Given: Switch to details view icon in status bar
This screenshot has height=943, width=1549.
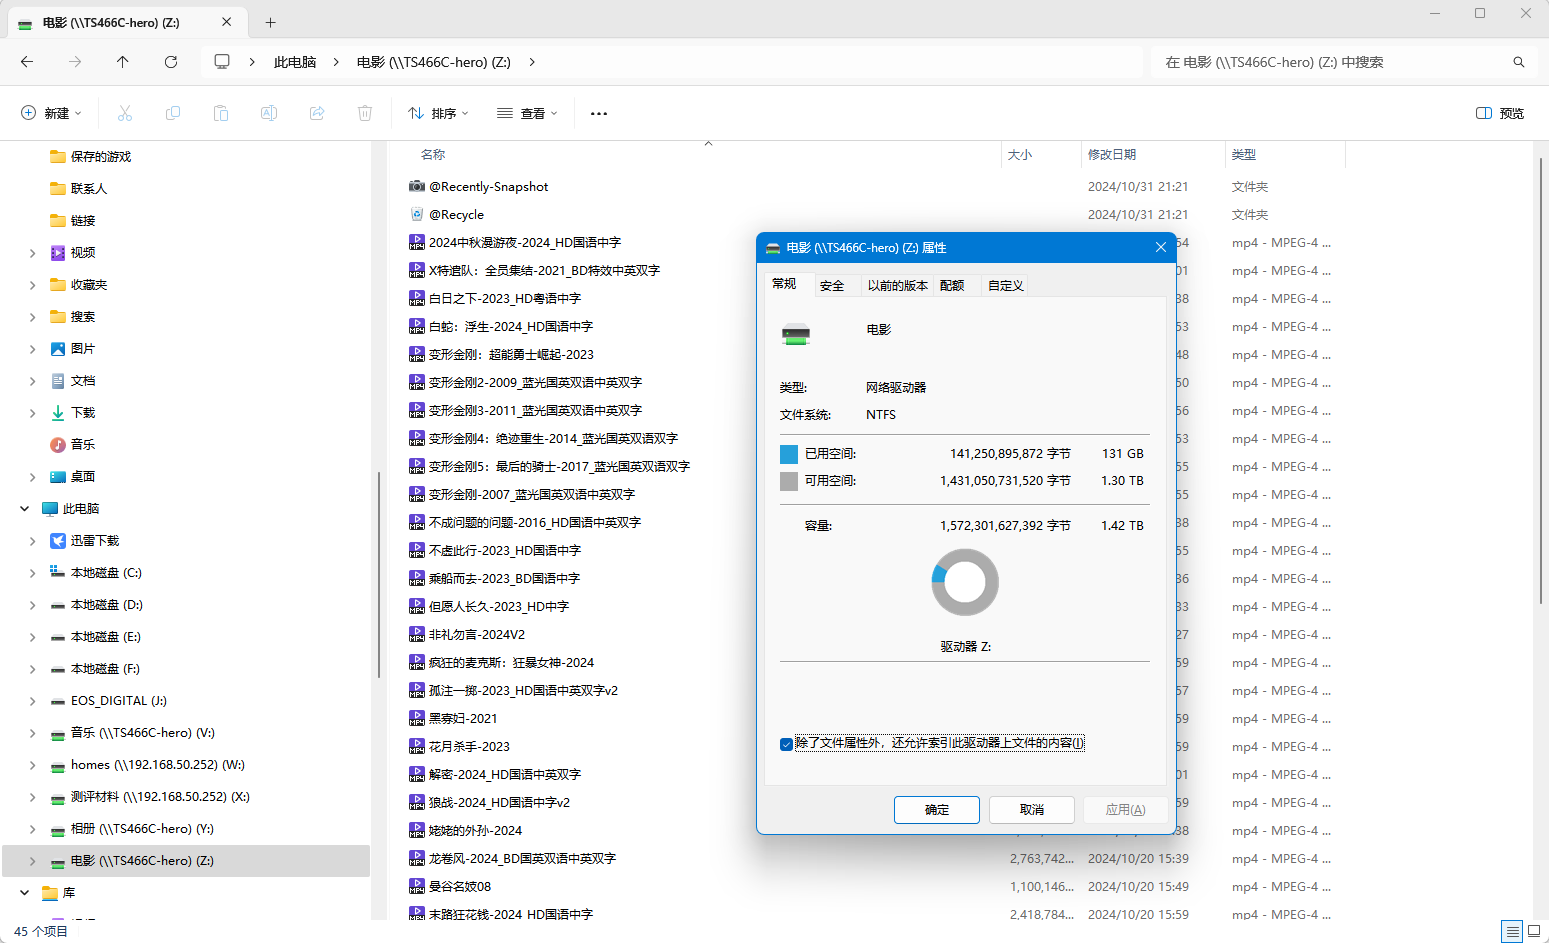Looking at the screenshot, I should [1512, 931].
